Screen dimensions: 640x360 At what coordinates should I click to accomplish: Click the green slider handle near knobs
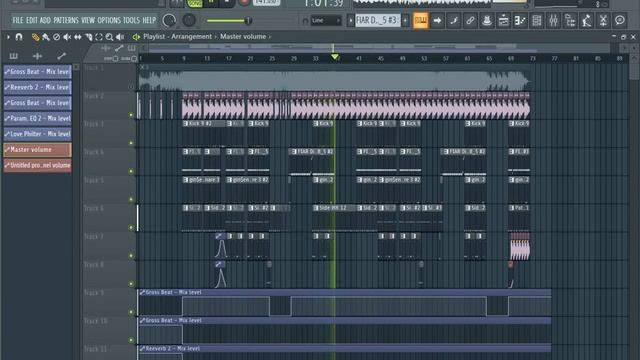click(x=248, y=20)
